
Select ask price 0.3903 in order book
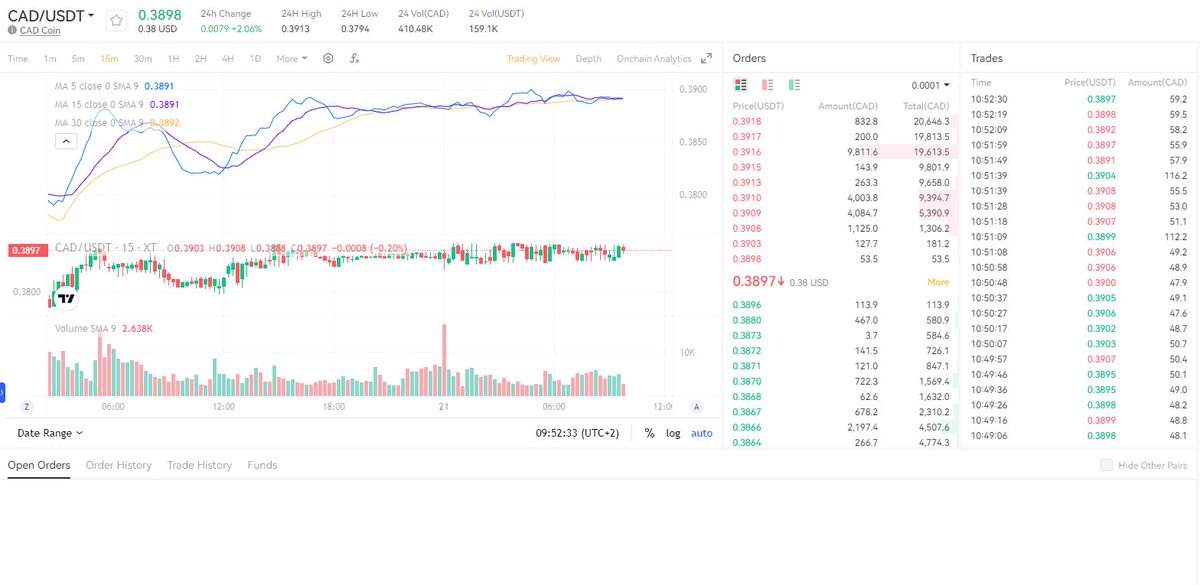(x=746, y=243)
